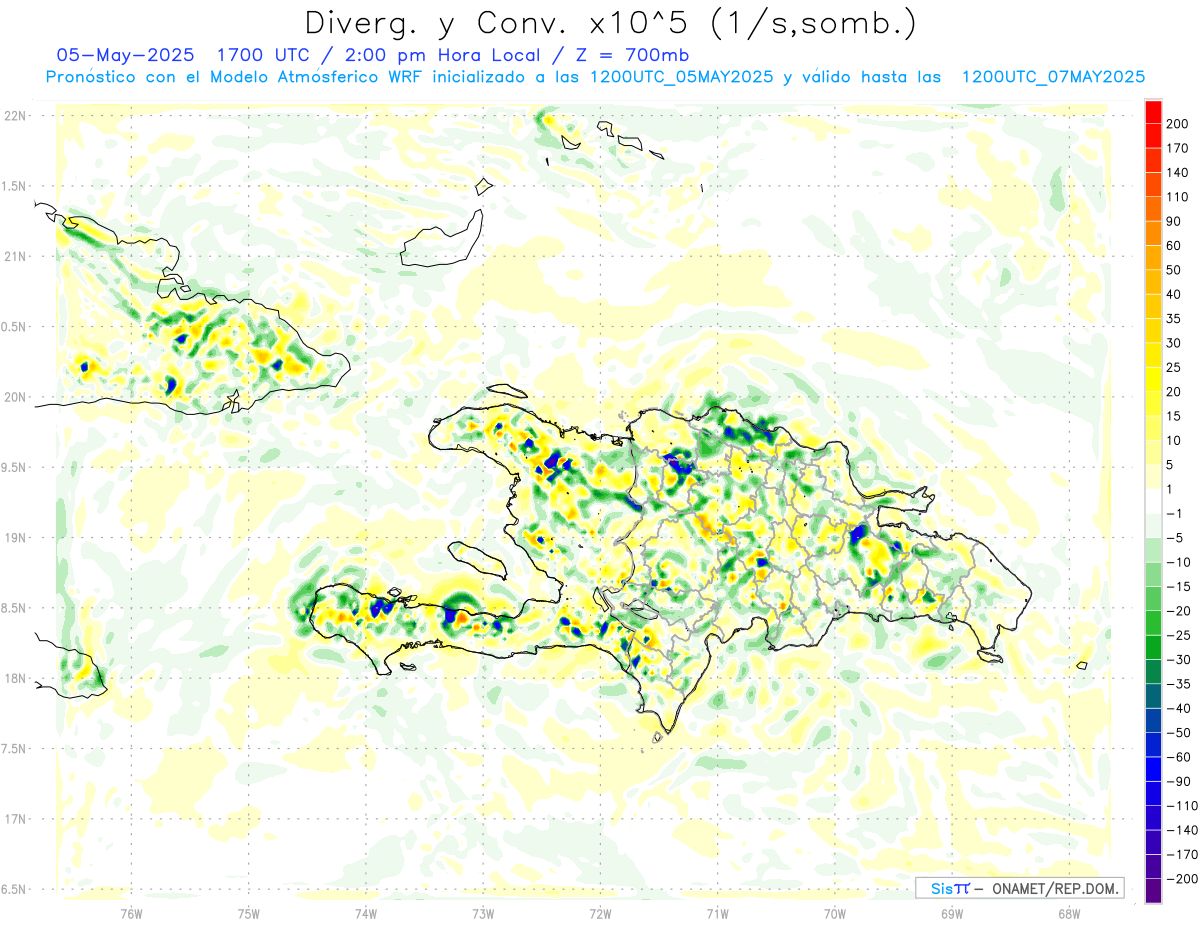
Task: Click the "75W" longitude label
Action: (248, 913)
